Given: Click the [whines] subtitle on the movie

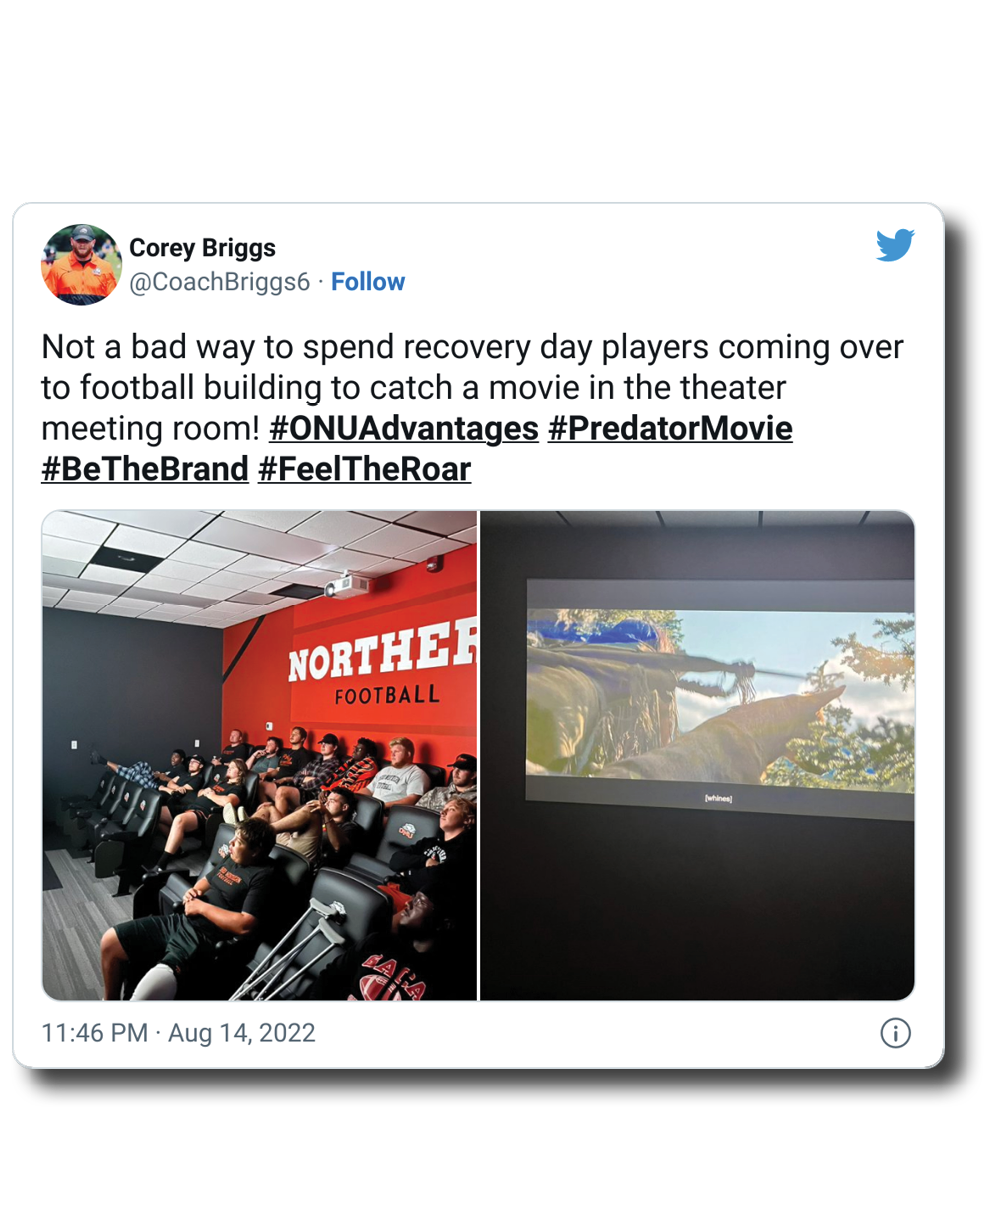Looking at the screenshot, I should pyautogui.click(x=718, y=799).
